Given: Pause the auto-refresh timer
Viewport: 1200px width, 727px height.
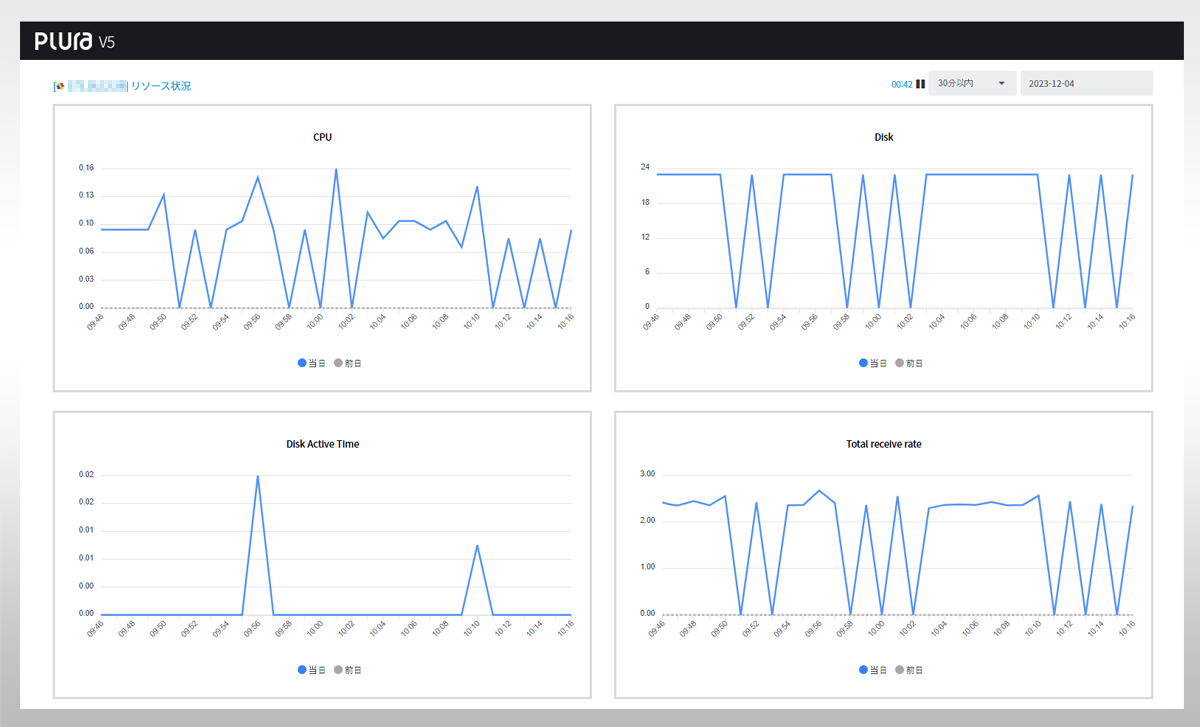Looking at the screenshot, I should coord(920,84).
